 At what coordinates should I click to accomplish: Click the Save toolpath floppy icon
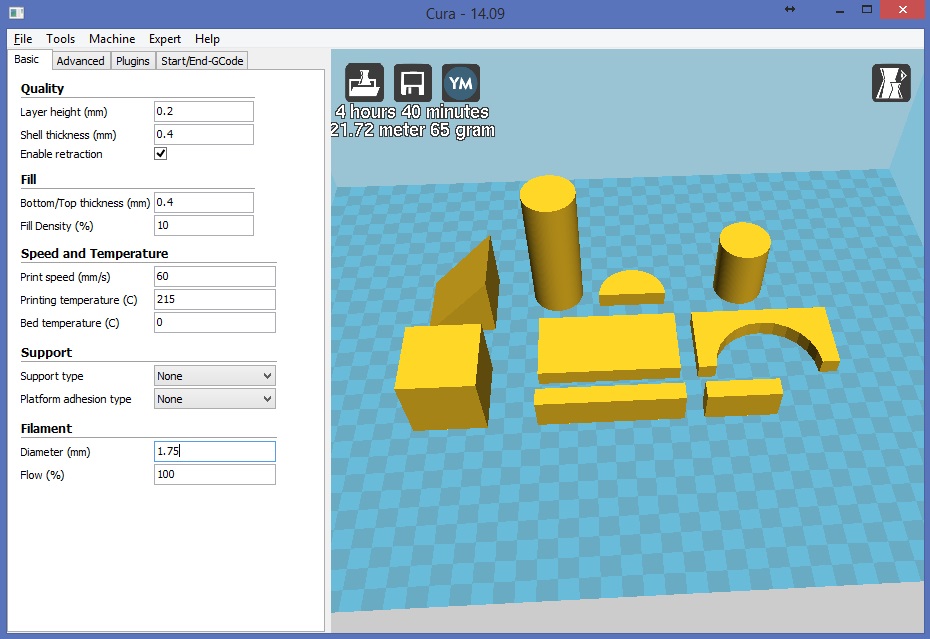(x=413, y=82)
